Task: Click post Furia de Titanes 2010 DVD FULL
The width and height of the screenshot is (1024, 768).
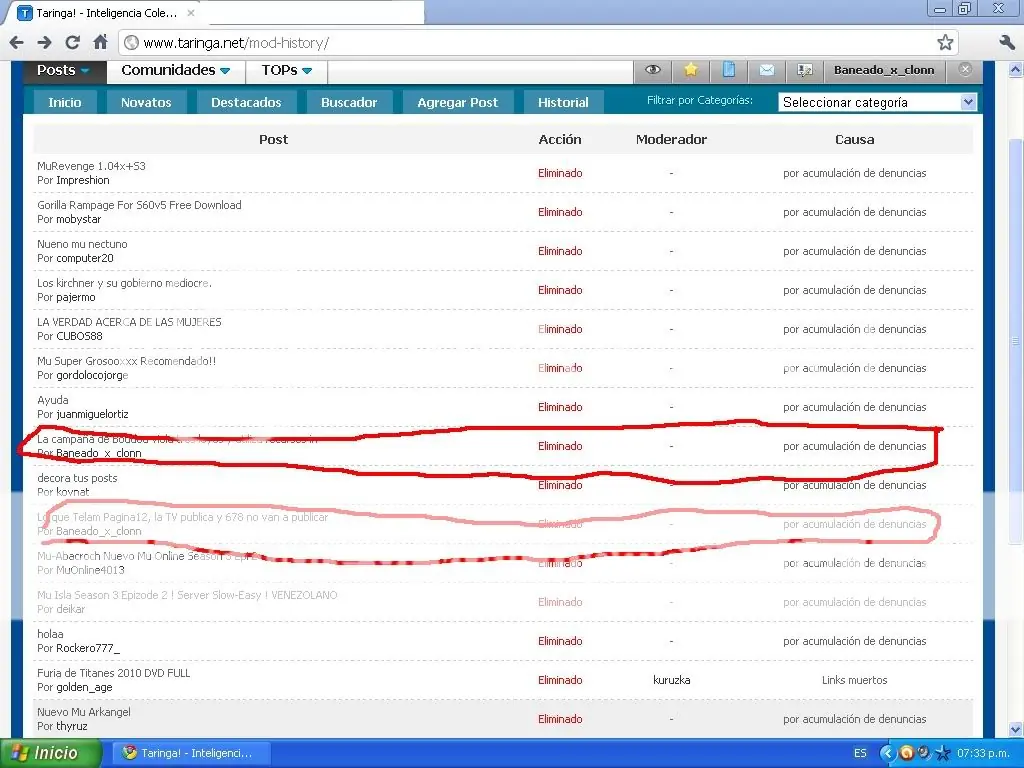Action: click(x=114, y=673)
